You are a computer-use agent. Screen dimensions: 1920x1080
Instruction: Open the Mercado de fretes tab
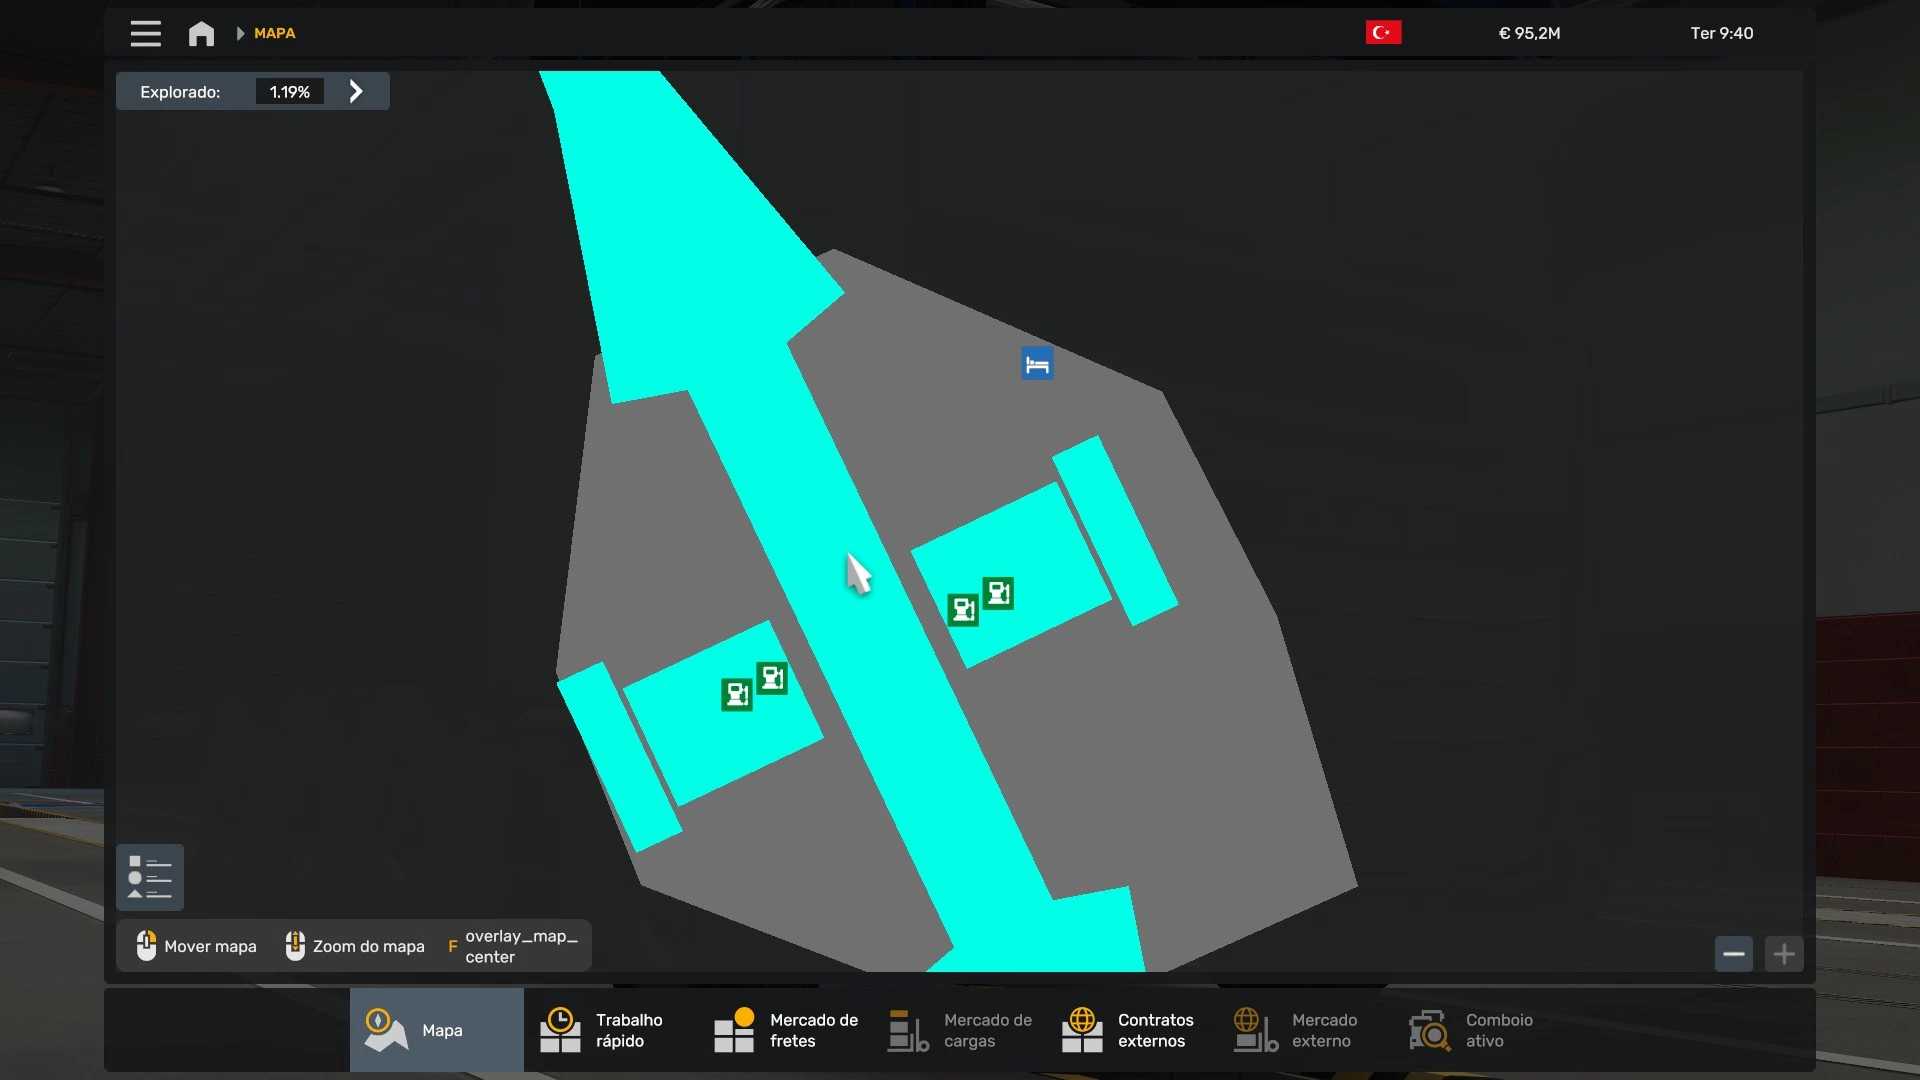(x=785, y=1030)
